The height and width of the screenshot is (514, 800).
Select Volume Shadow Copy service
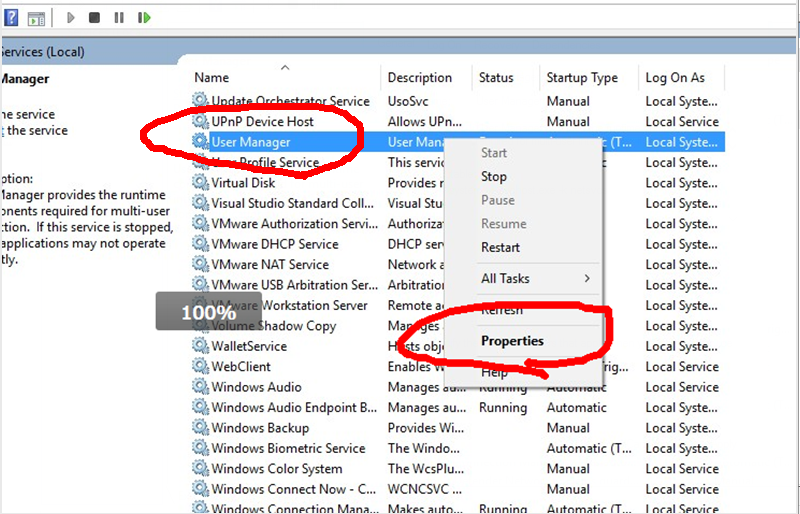273,326
